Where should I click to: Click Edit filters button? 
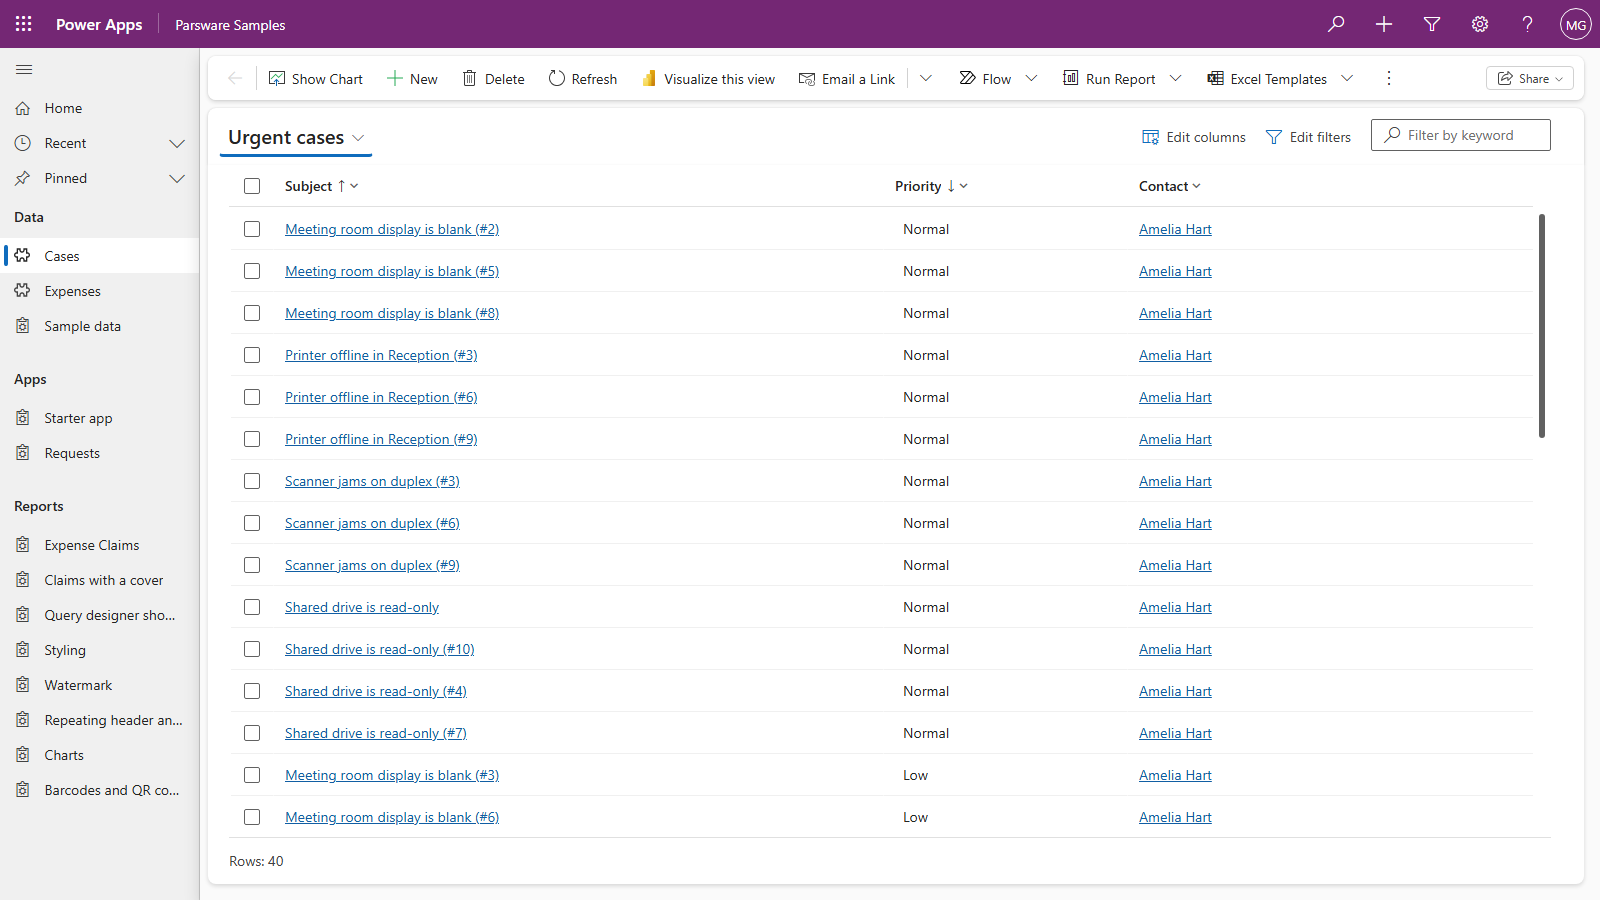(x=1308, y=137)
